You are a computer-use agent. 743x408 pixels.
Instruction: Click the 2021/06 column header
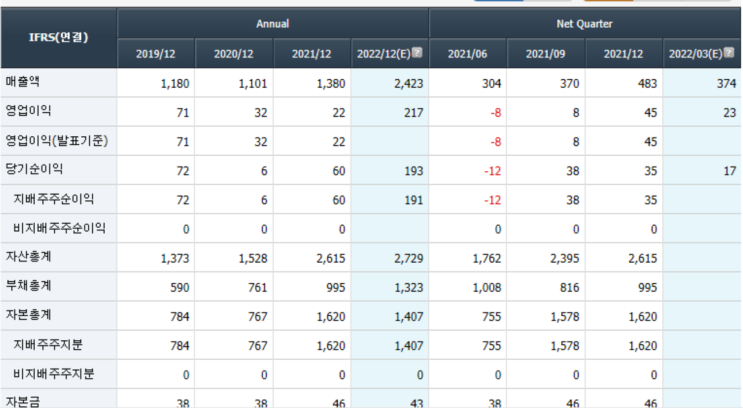(468, 54)
